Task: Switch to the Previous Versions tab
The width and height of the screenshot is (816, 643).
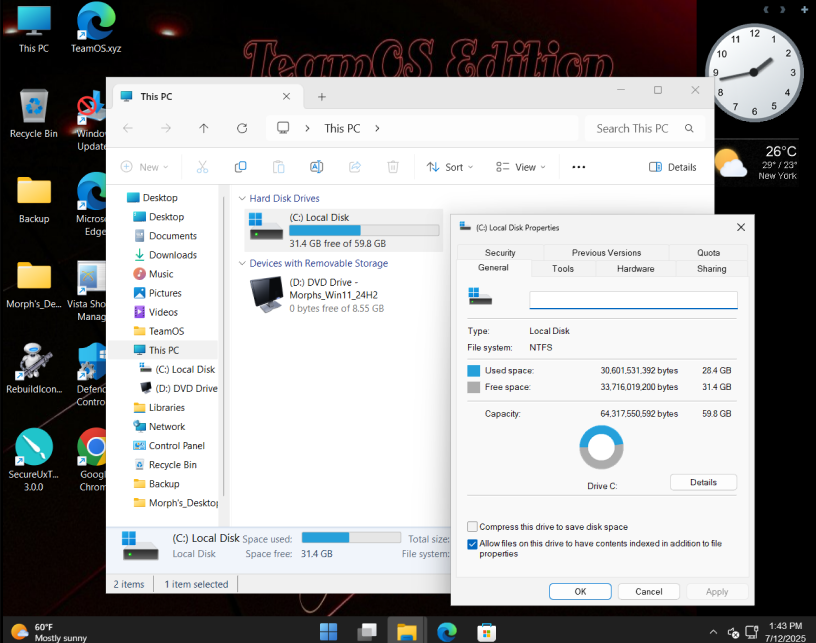Action: coord(606,253)
